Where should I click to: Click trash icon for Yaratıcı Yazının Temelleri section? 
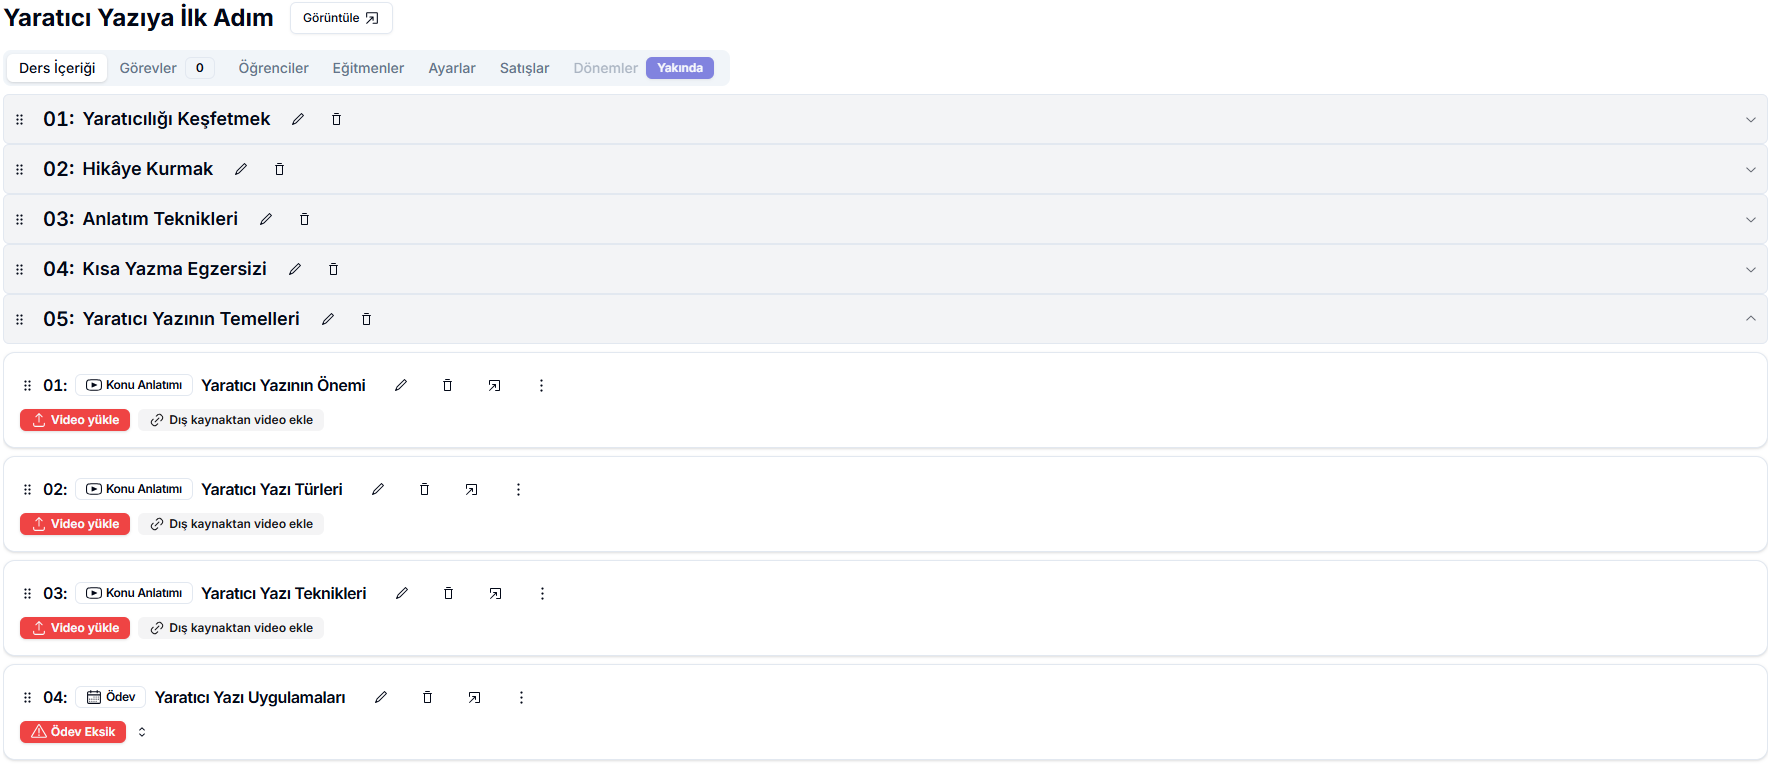pyautogui.click(x=366, y=319)
